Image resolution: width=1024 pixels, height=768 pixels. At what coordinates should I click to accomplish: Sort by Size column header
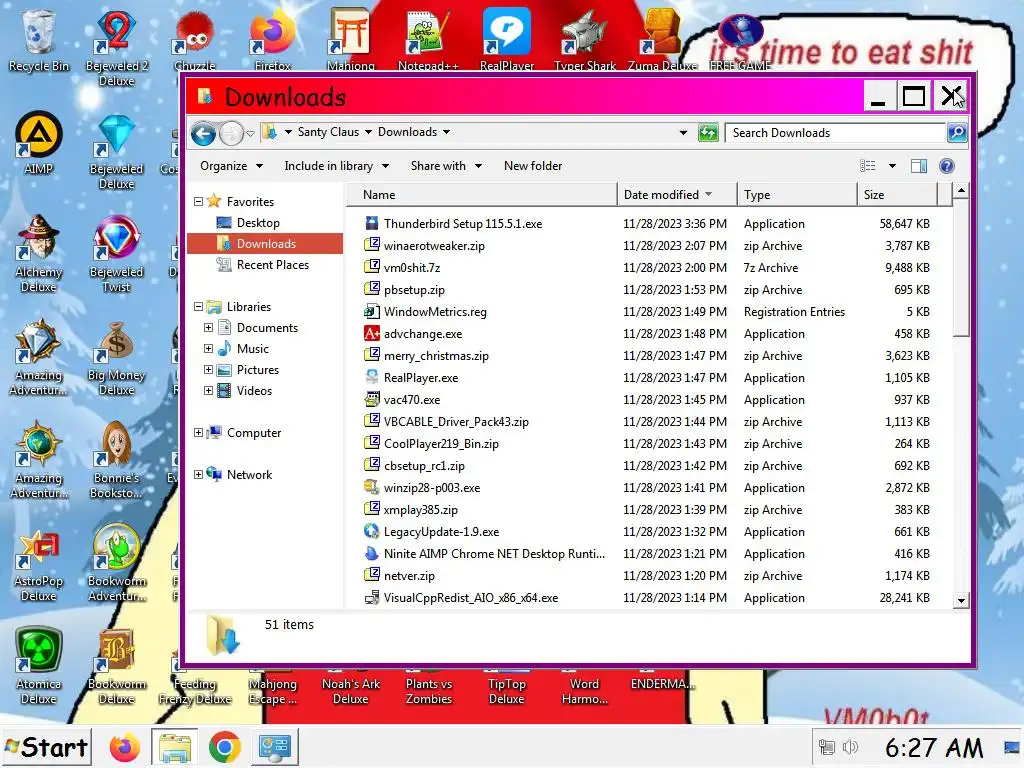[x=897, y=195]
